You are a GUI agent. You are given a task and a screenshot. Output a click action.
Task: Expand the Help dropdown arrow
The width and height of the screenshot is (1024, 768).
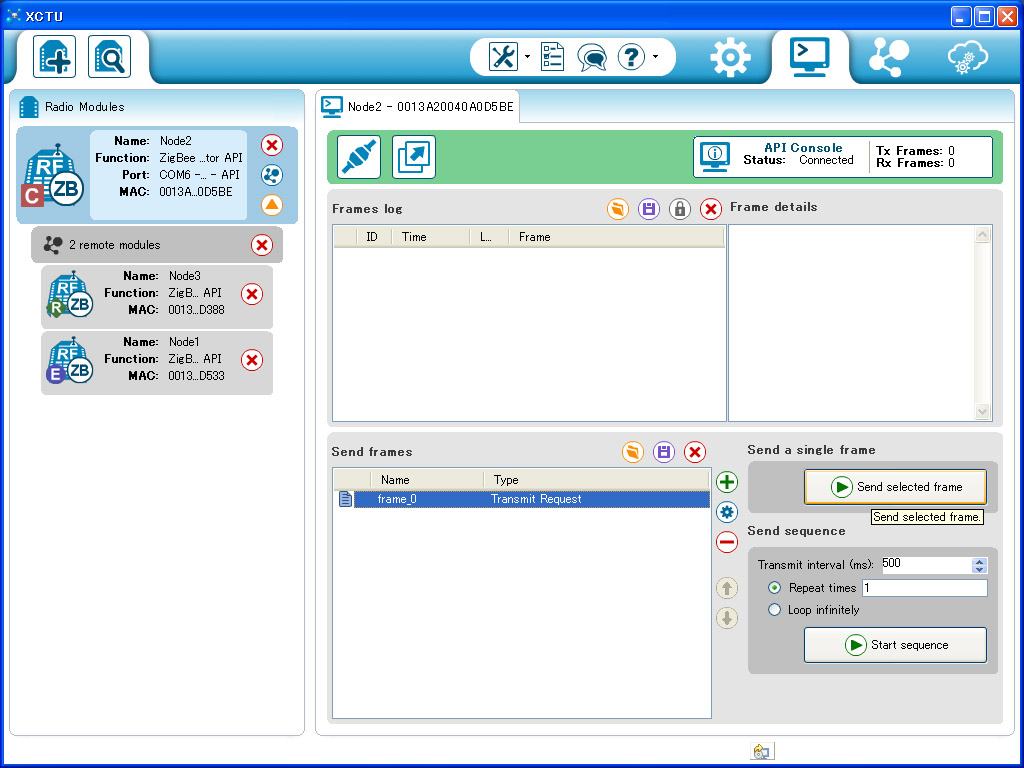click(655, 57)
